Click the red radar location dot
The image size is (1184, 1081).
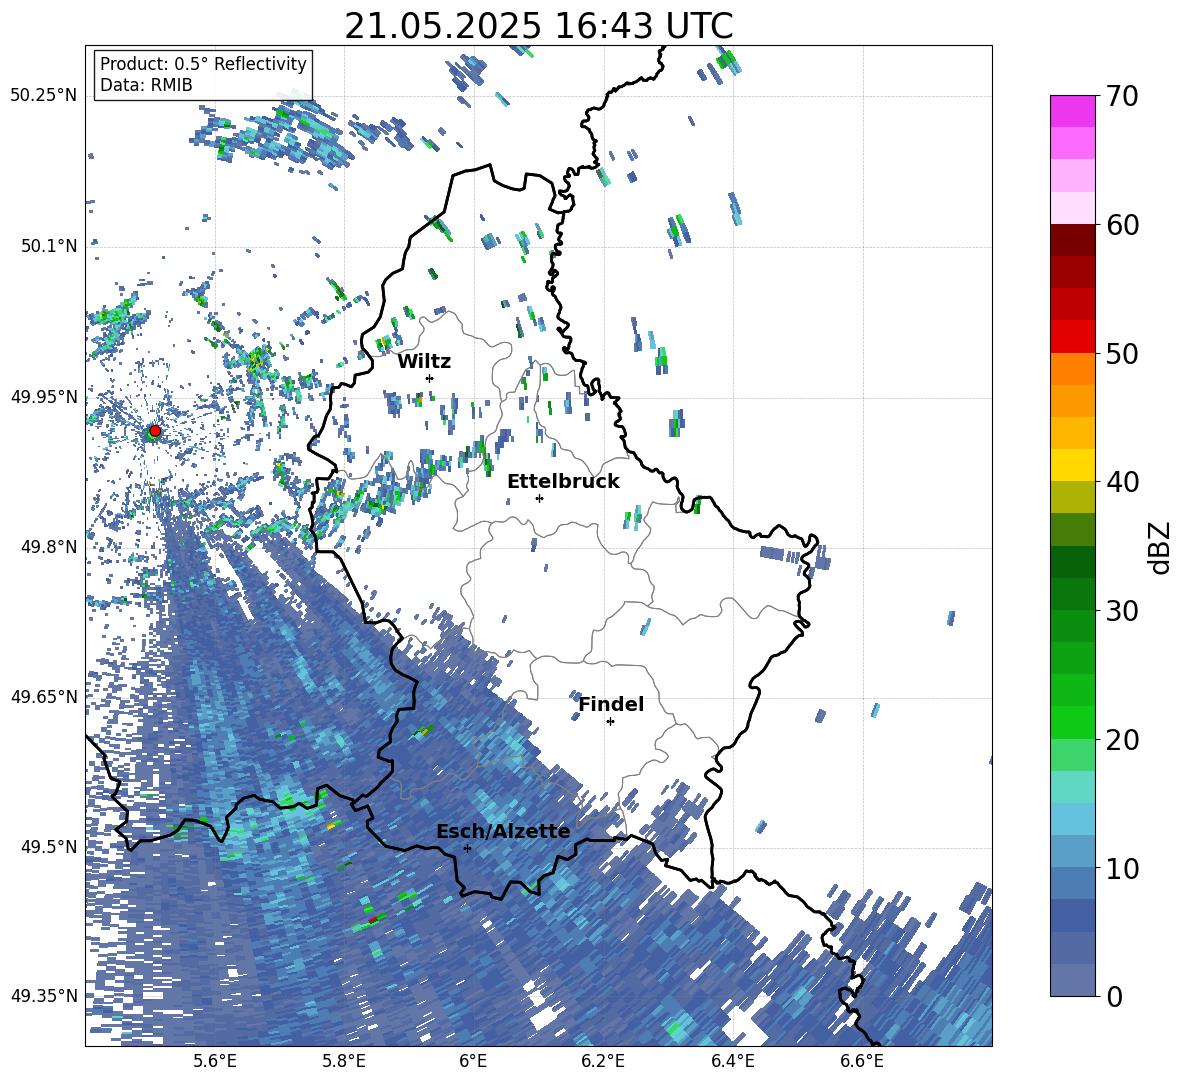(155, 431)
